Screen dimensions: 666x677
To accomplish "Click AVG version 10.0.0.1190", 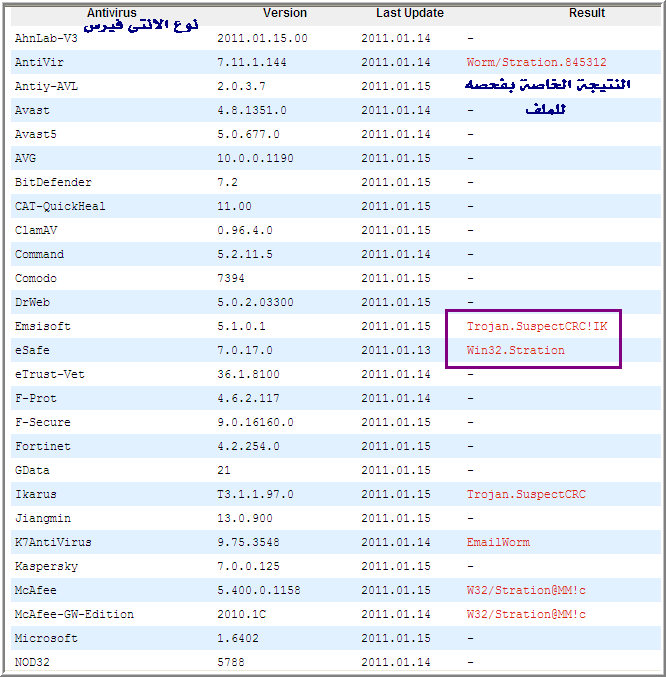I will (x=256, y=158).
